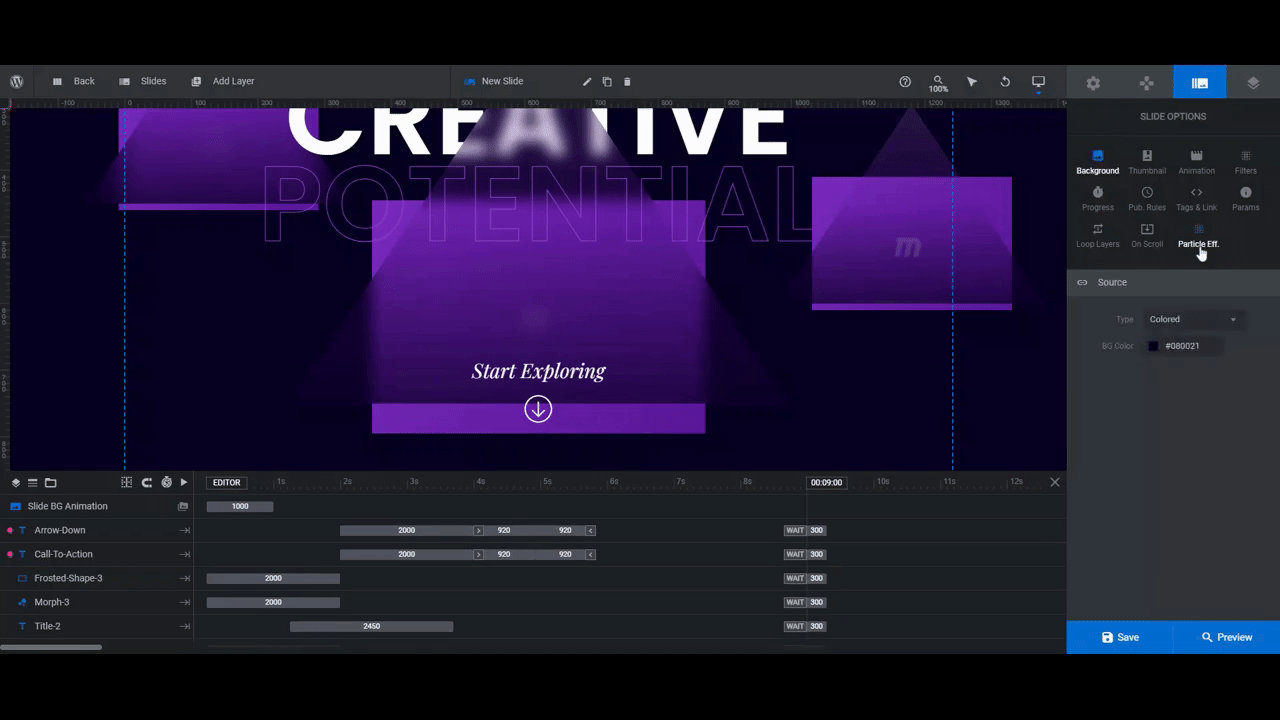Select the Tags & Link option
Screen dimensions: 1280x720
[1196, 199]
